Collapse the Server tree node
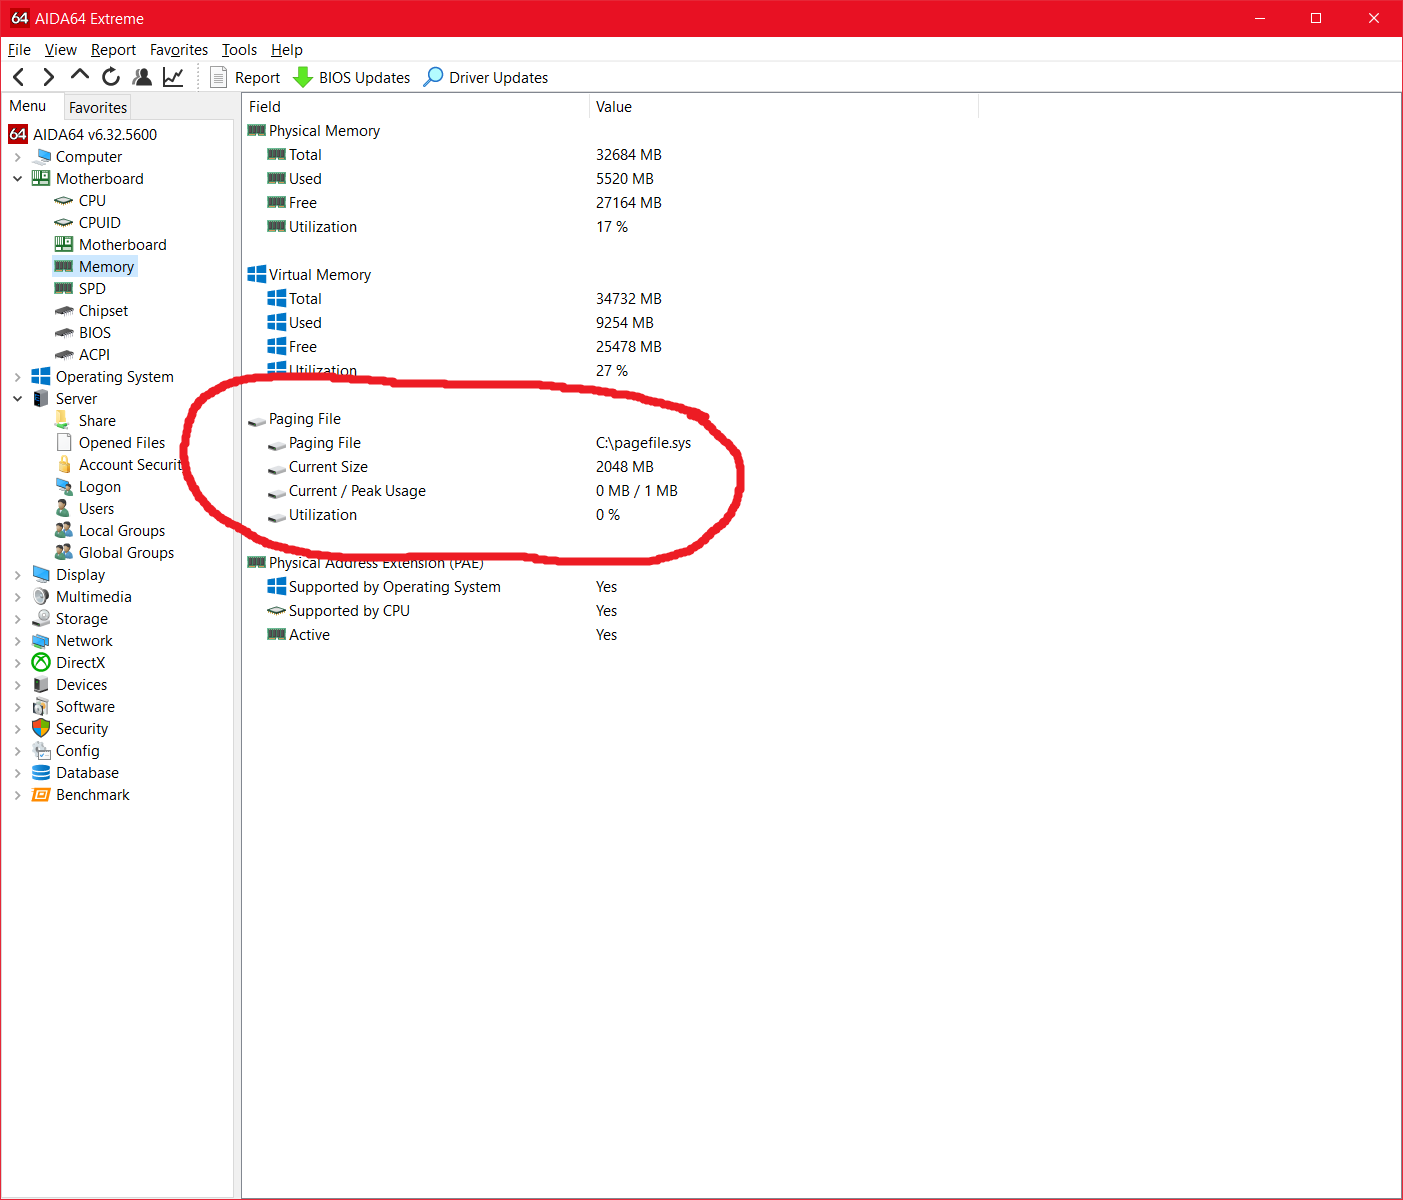 [17, 399]
